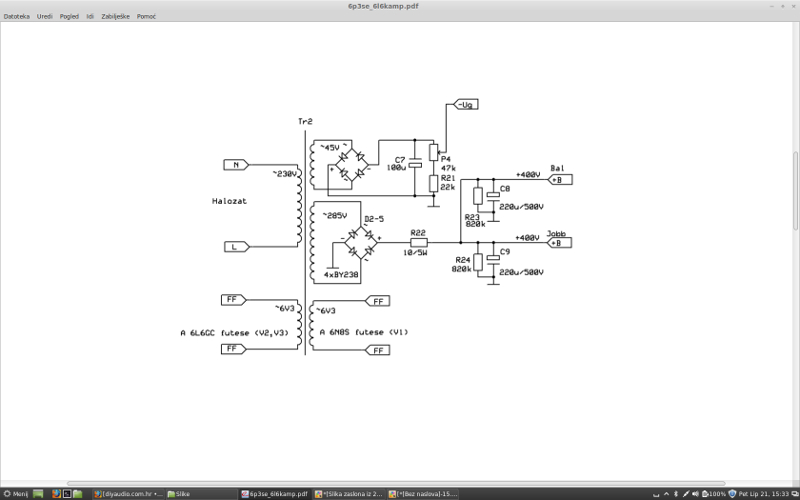Screen dimensions: 800x500
Task: Click the Menij start button
Action: click(15, 494)
